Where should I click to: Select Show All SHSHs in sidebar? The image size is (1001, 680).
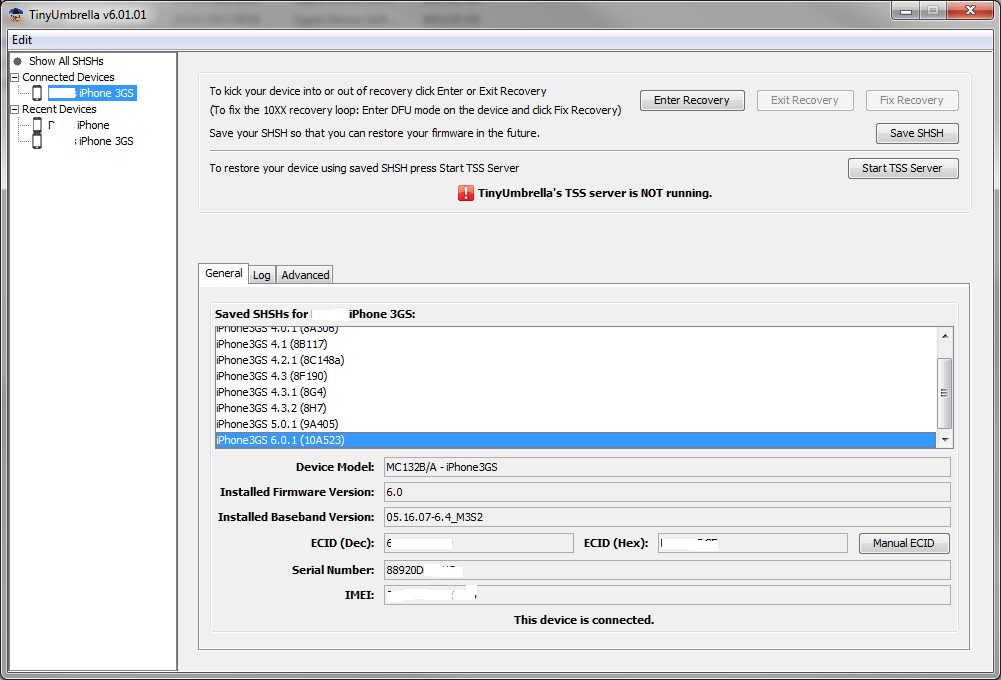click(x=66, y=61)
